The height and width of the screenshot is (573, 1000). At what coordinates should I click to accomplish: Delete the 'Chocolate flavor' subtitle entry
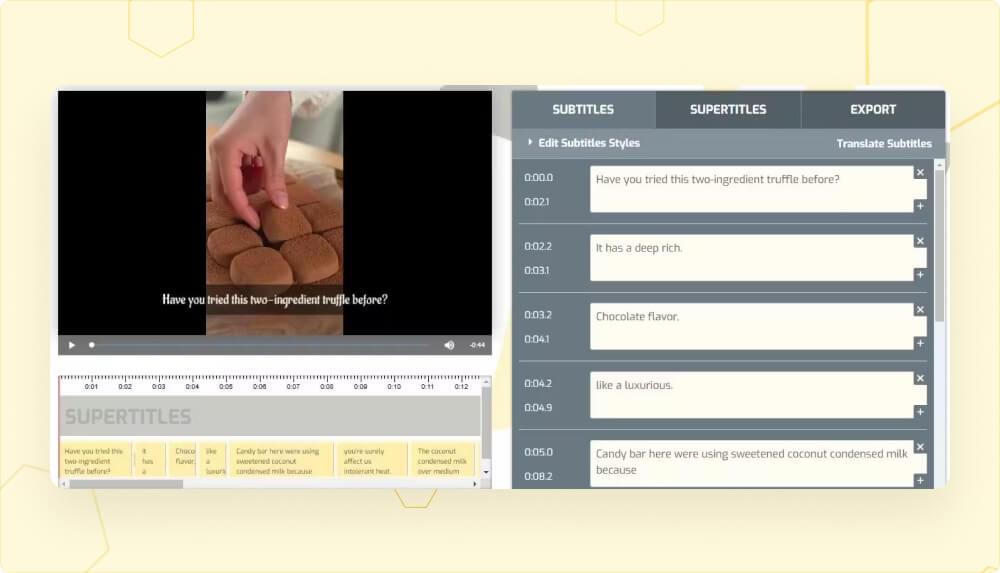click(x=920, y=310)
